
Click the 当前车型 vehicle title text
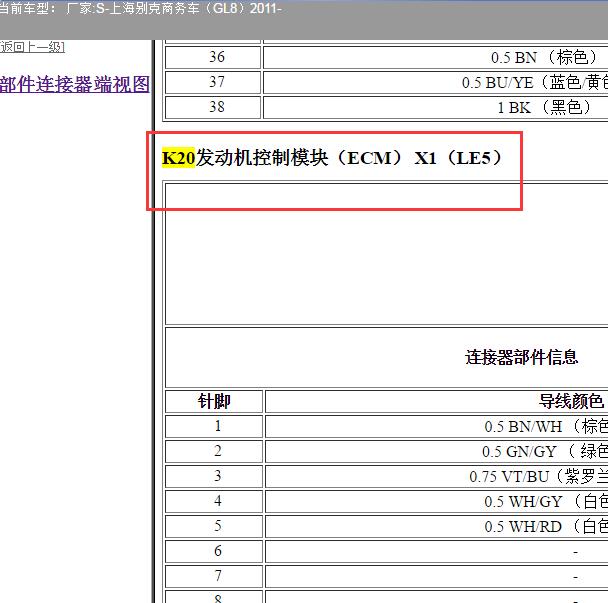point(140,8)
